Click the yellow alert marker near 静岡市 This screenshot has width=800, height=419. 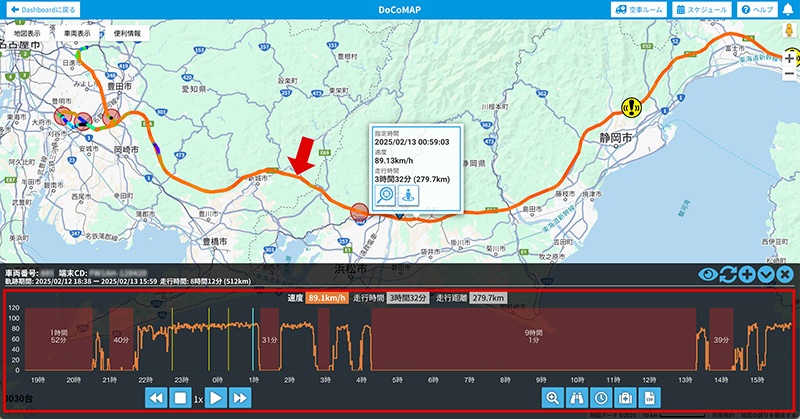click(630, 106)
